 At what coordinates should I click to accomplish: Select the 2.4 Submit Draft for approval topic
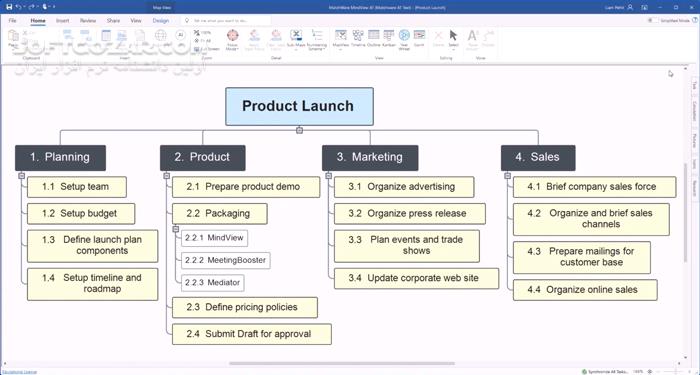click(252, 334)
